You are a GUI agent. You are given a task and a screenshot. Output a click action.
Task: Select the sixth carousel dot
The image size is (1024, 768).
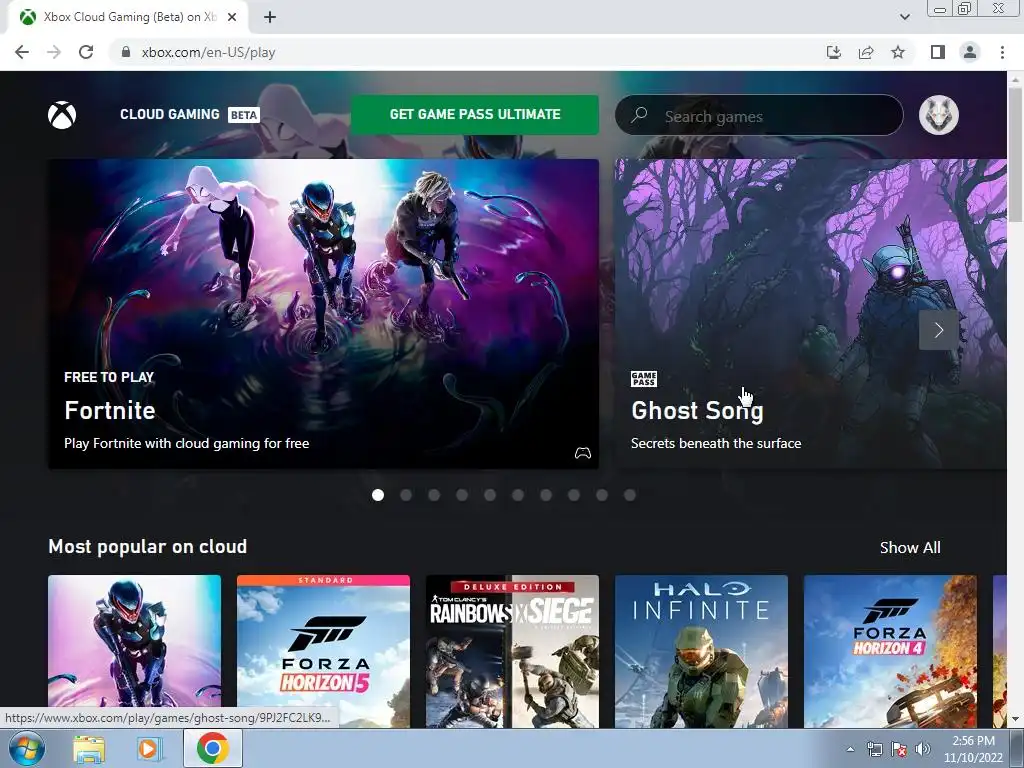pos(518,495)
